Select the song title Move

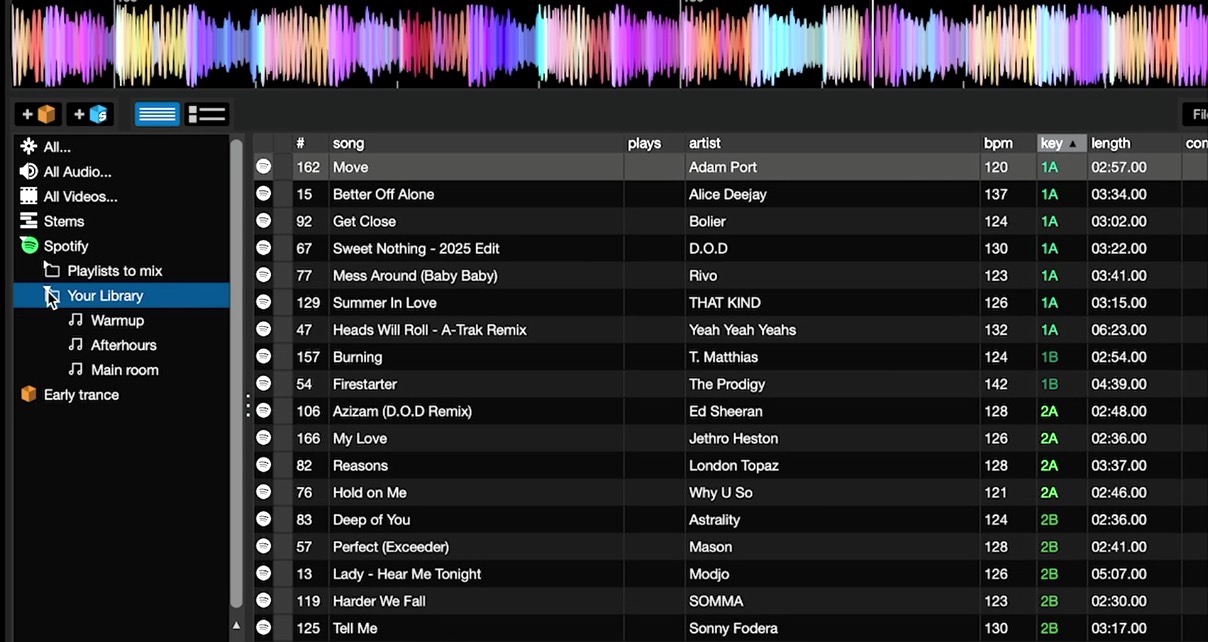[x=350, y=167]
